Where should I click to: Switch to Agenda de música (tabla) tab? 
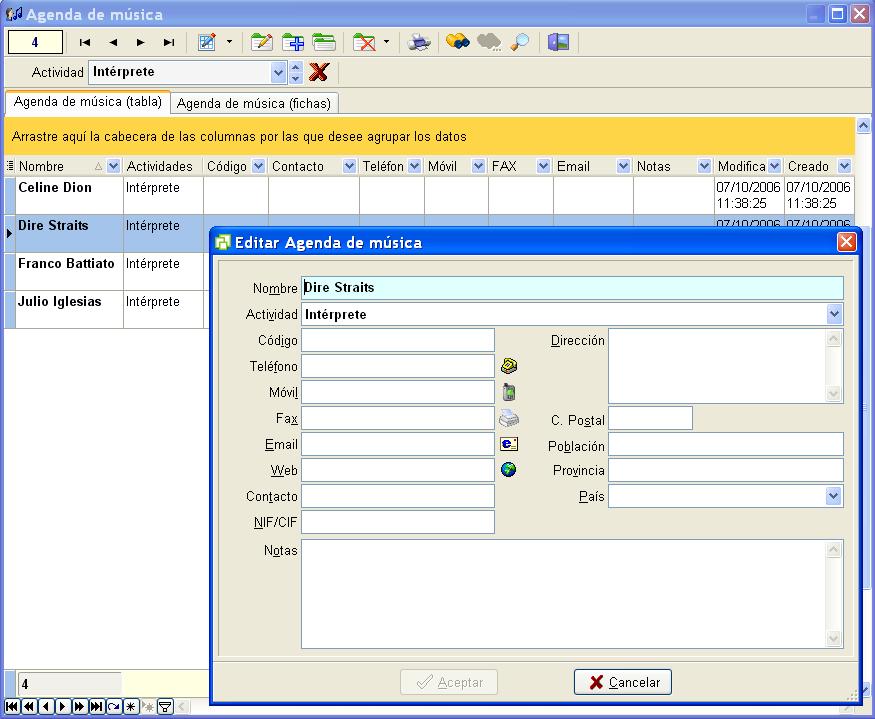pos(88,102)
